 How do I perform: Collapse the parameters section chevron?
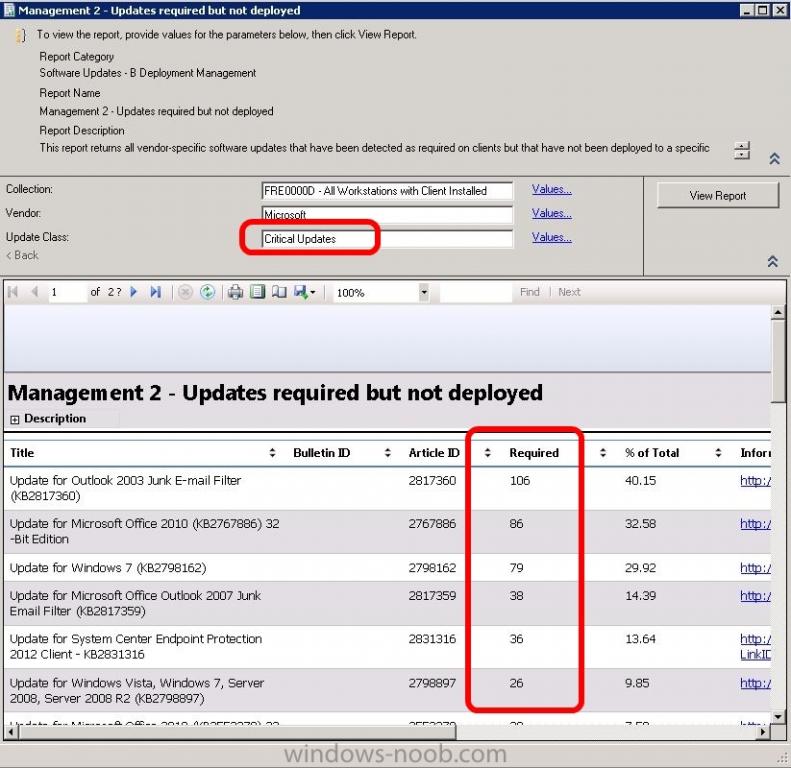(772, 261)
